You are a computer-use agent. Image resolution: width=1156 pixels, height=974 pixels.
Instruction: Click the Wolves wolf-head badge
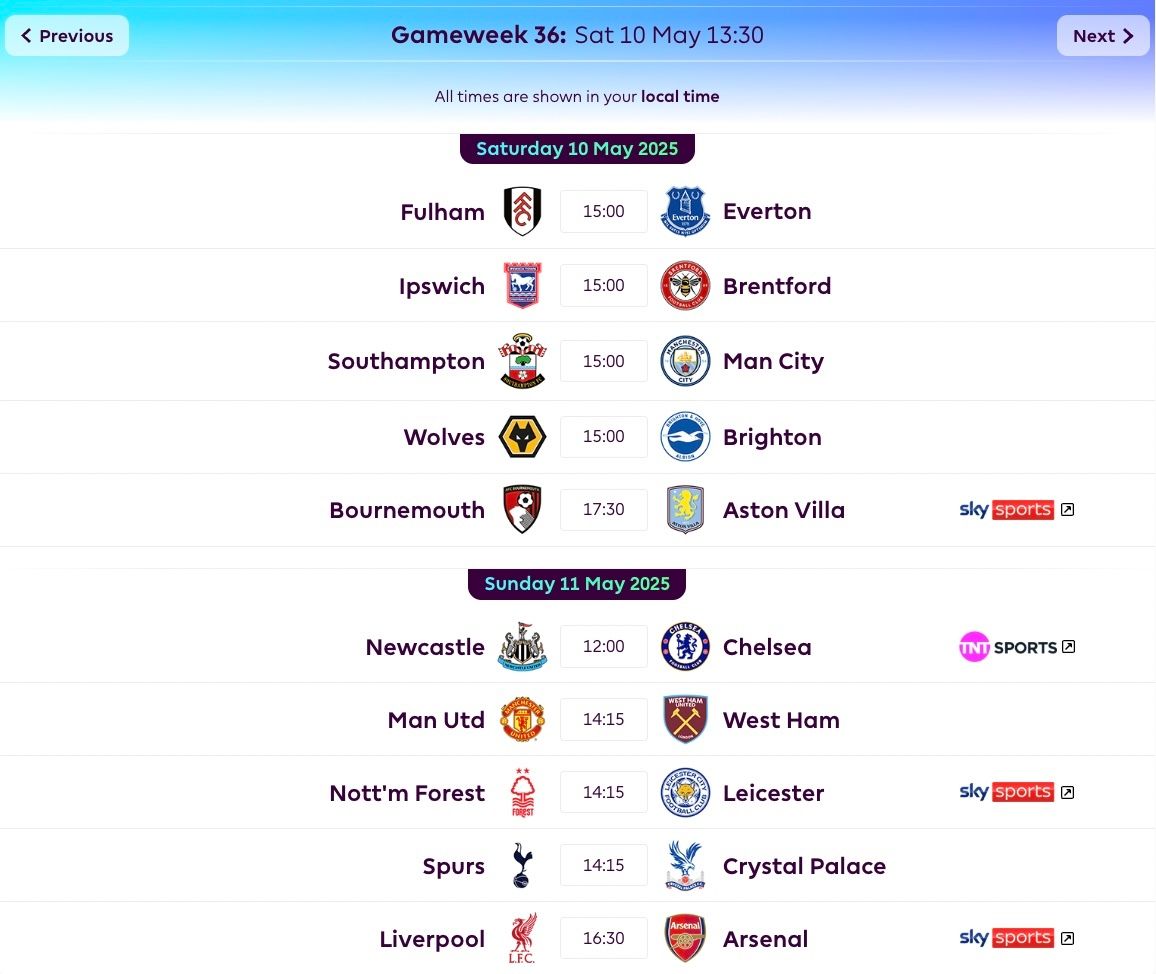point(522,436)
